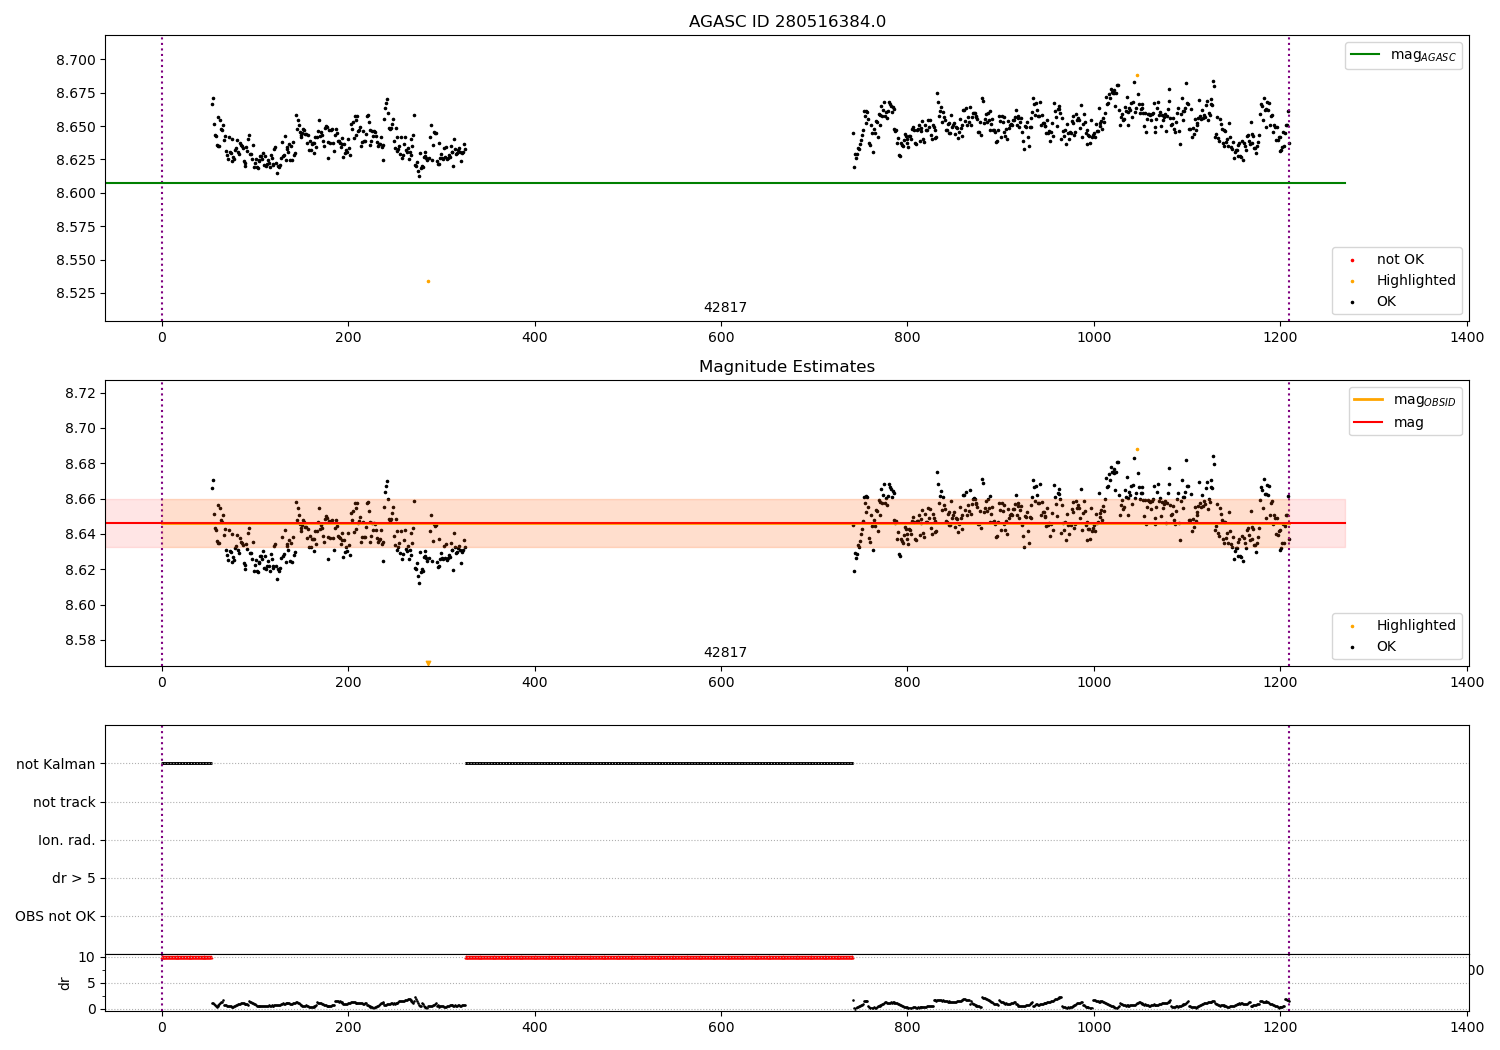
Task: Click the 8.62 y-axis tick label
Action: point(80,570)
